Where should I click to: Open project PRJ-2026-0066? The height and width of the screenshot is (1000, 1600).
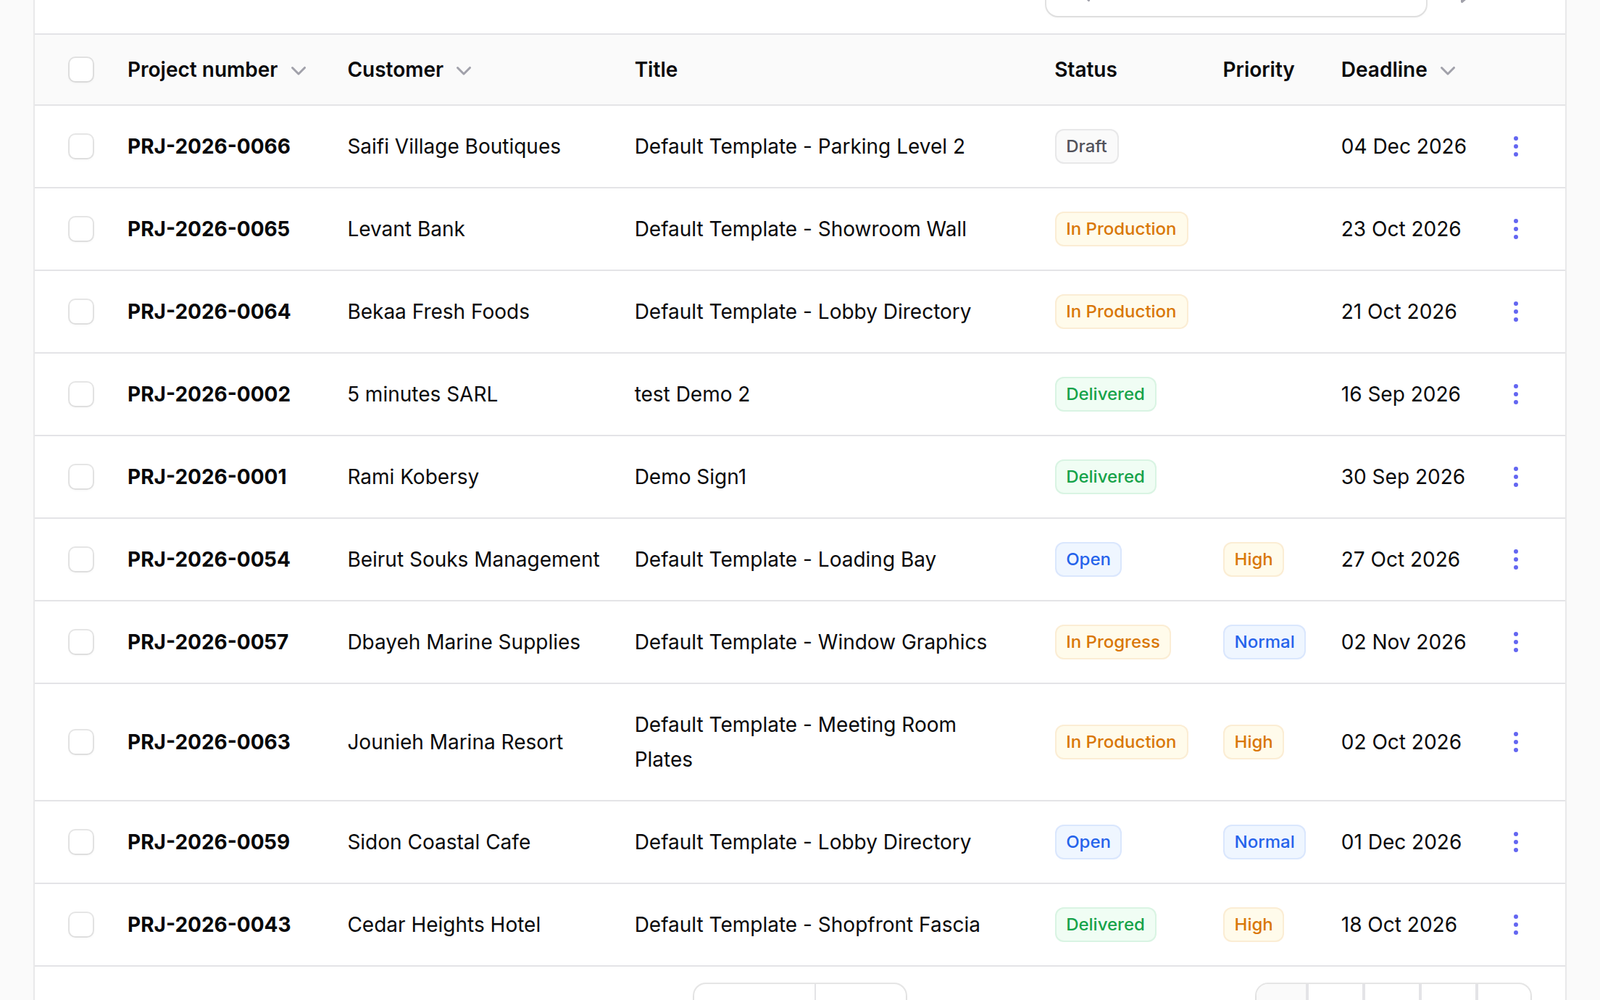coord(209,146)
